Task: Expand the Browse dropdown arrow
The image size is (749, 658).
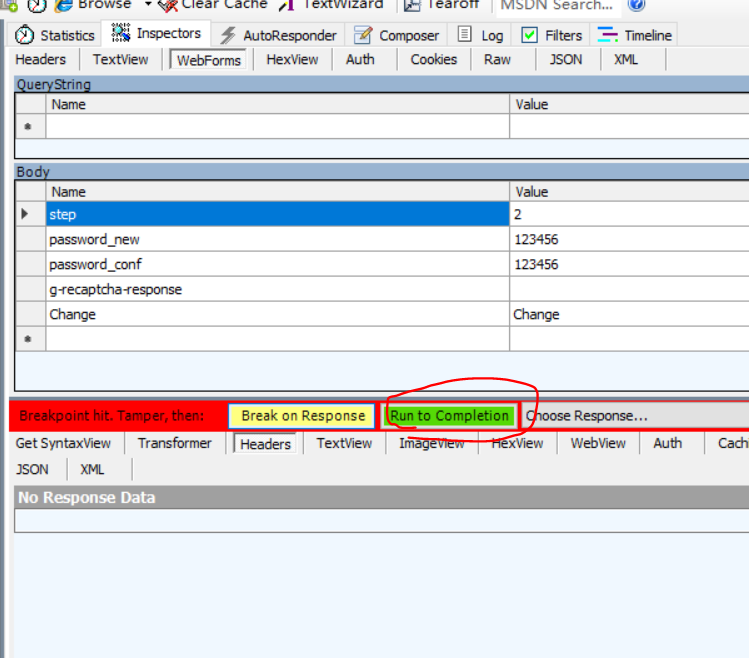Action: click(x=148, y=4)
